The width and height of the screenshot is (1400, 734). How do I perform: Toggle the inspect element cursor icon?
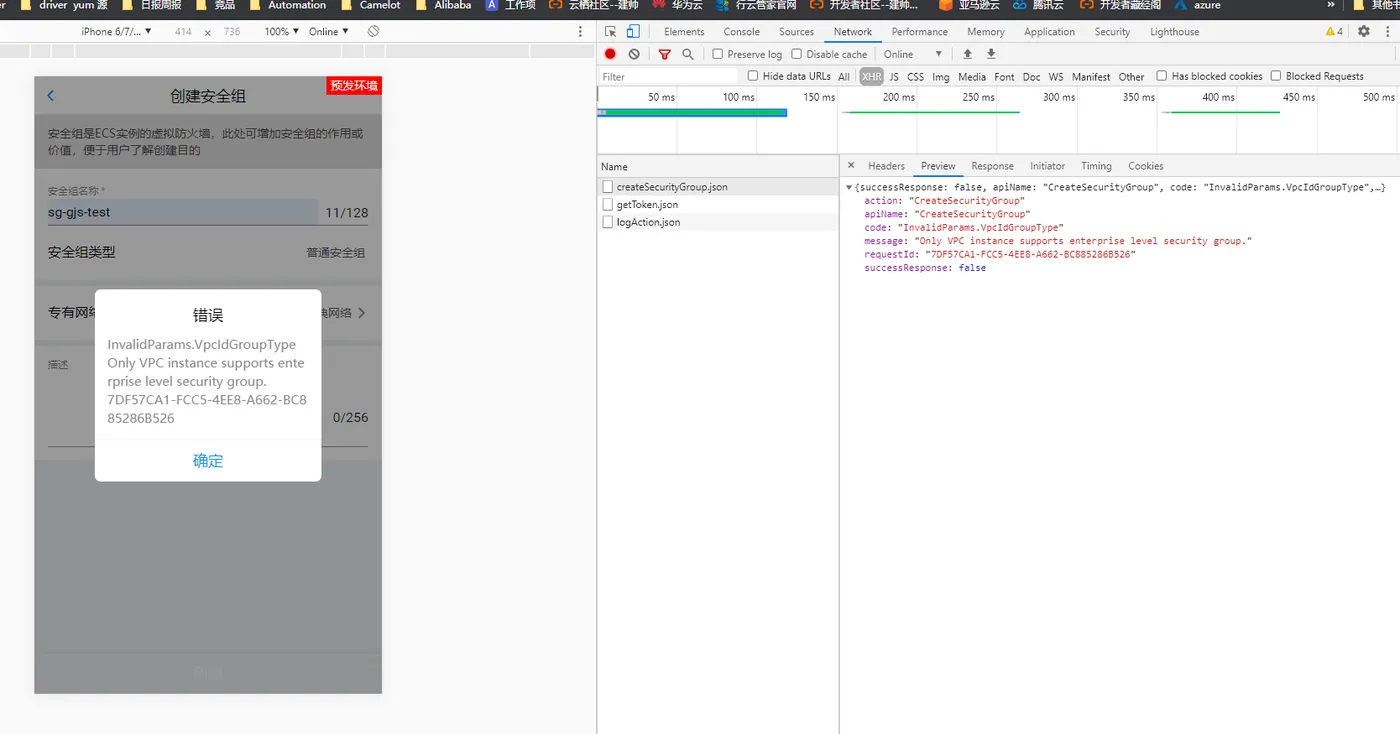[611, 32]
